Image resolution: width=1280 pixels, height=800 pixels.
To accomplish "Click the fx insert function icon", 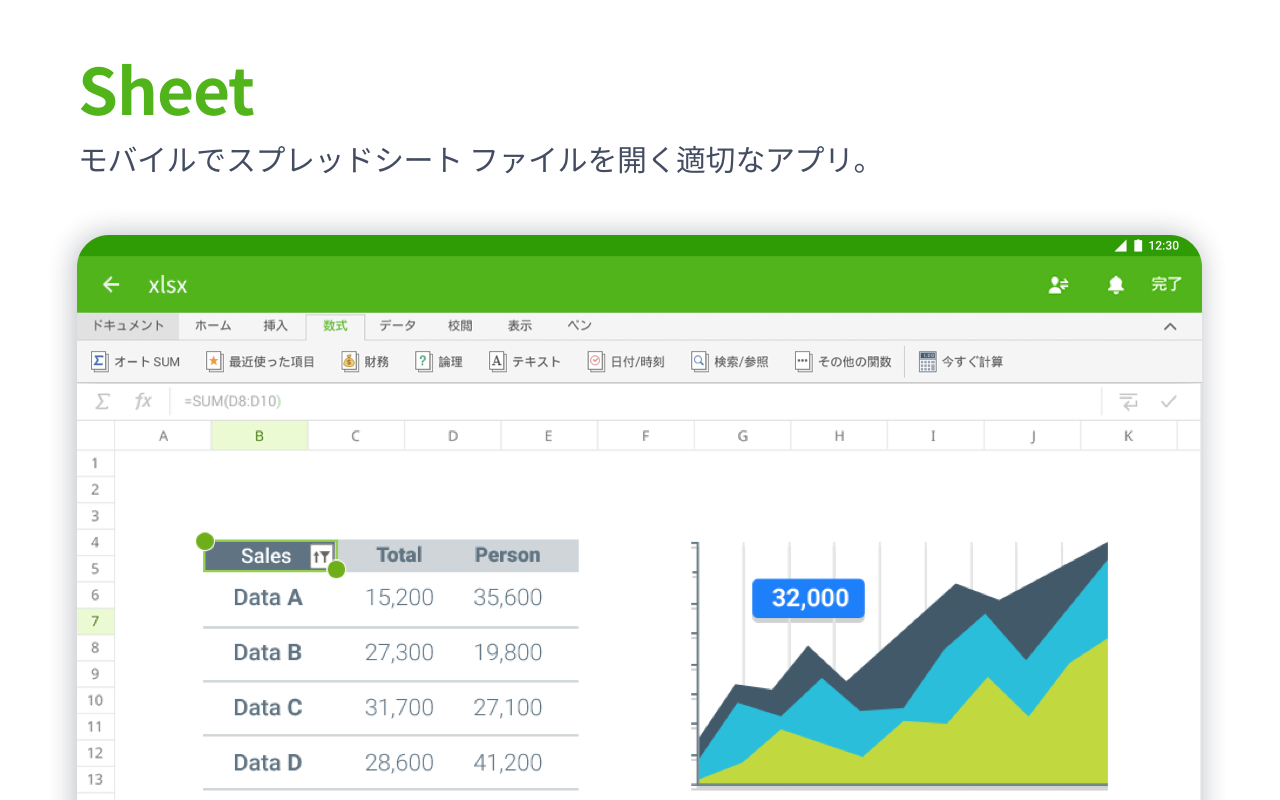I will [x=143, y=401].
